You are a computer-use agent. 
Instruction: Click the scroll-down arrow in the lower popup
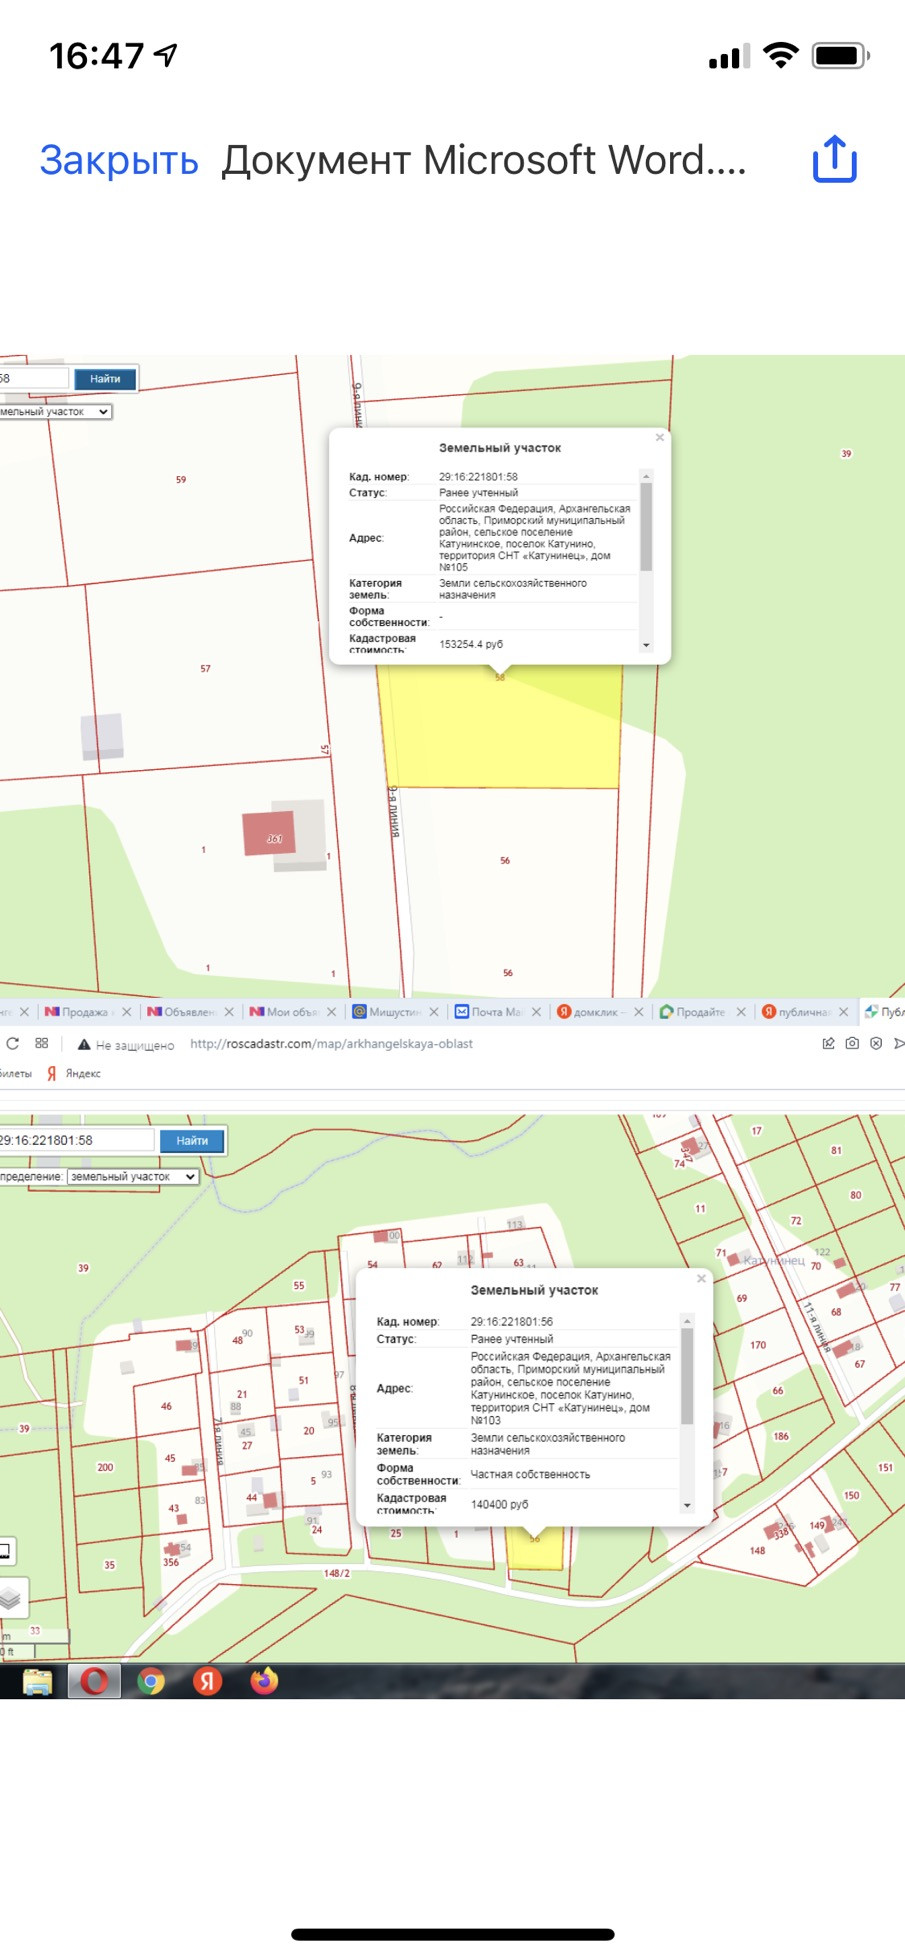(687, 1505)
